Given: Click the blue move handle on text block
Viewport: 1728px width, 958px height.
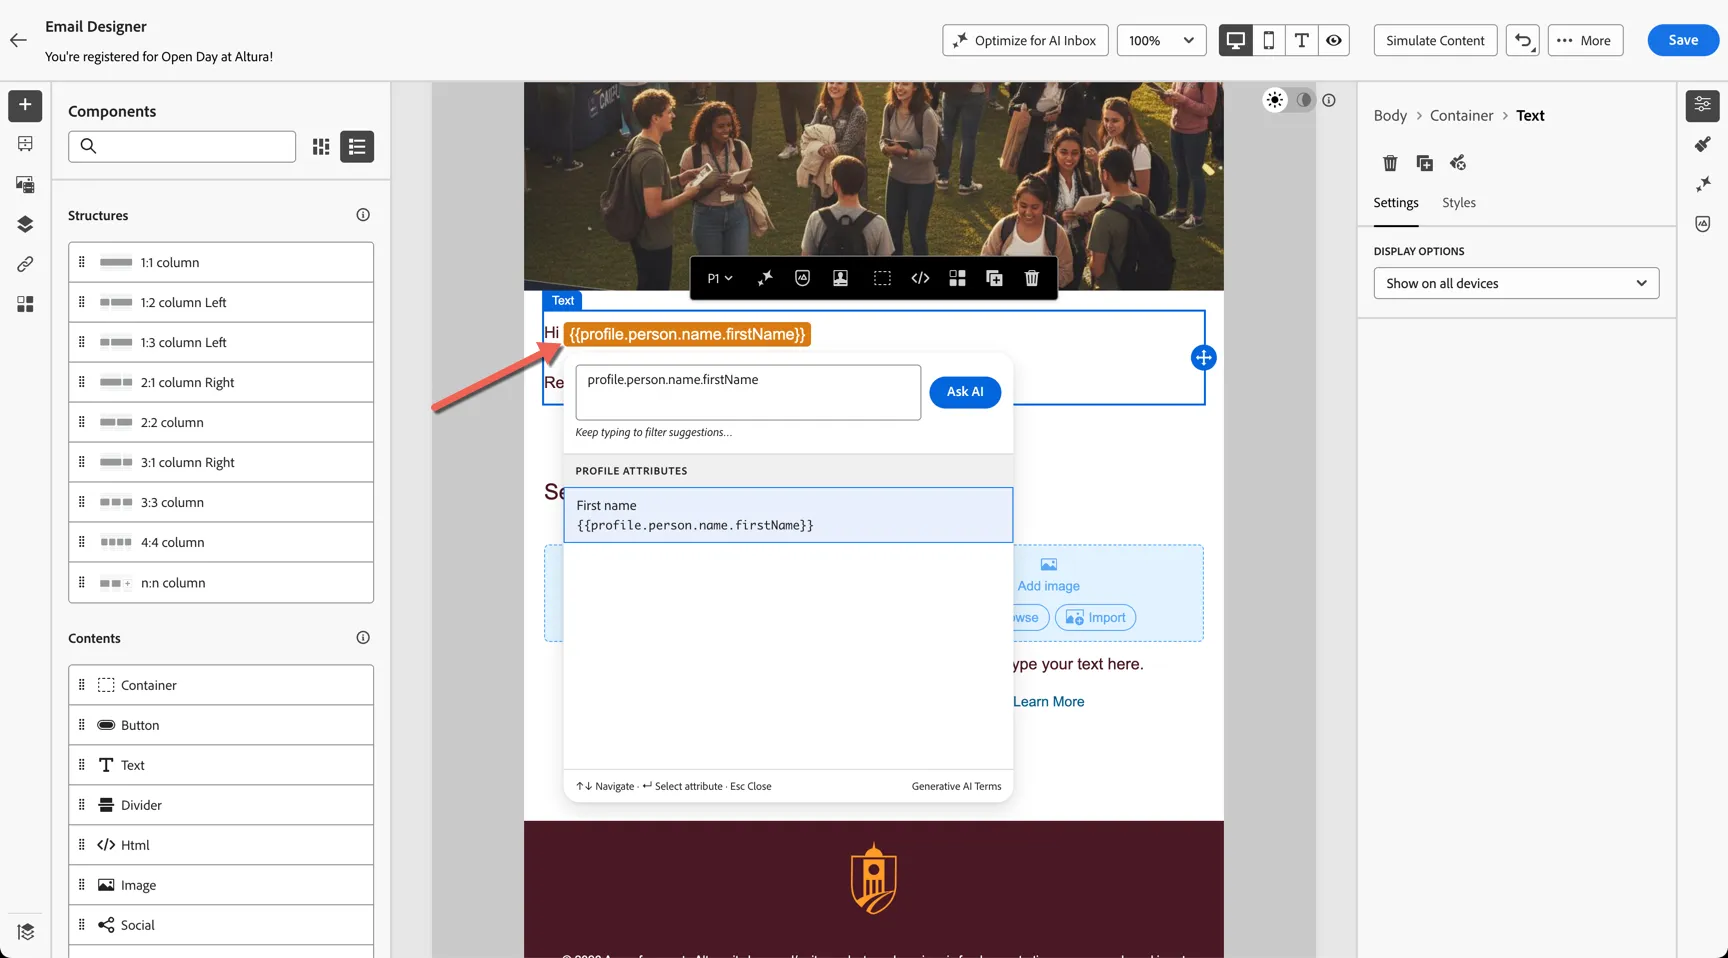Looking at the screenshot, I should point(1204,358).
